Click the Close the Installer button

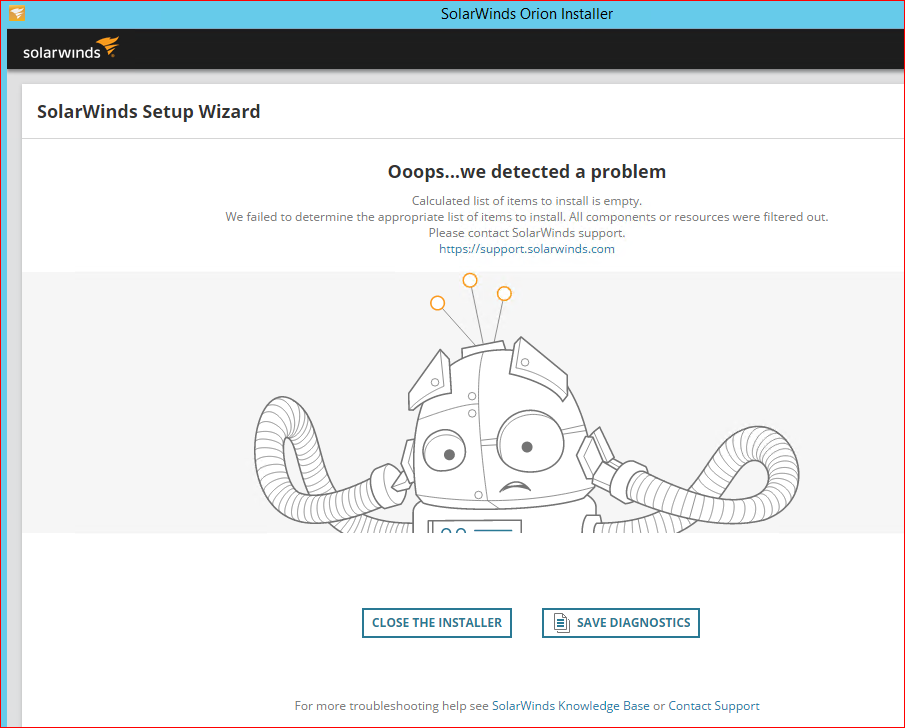437,623
